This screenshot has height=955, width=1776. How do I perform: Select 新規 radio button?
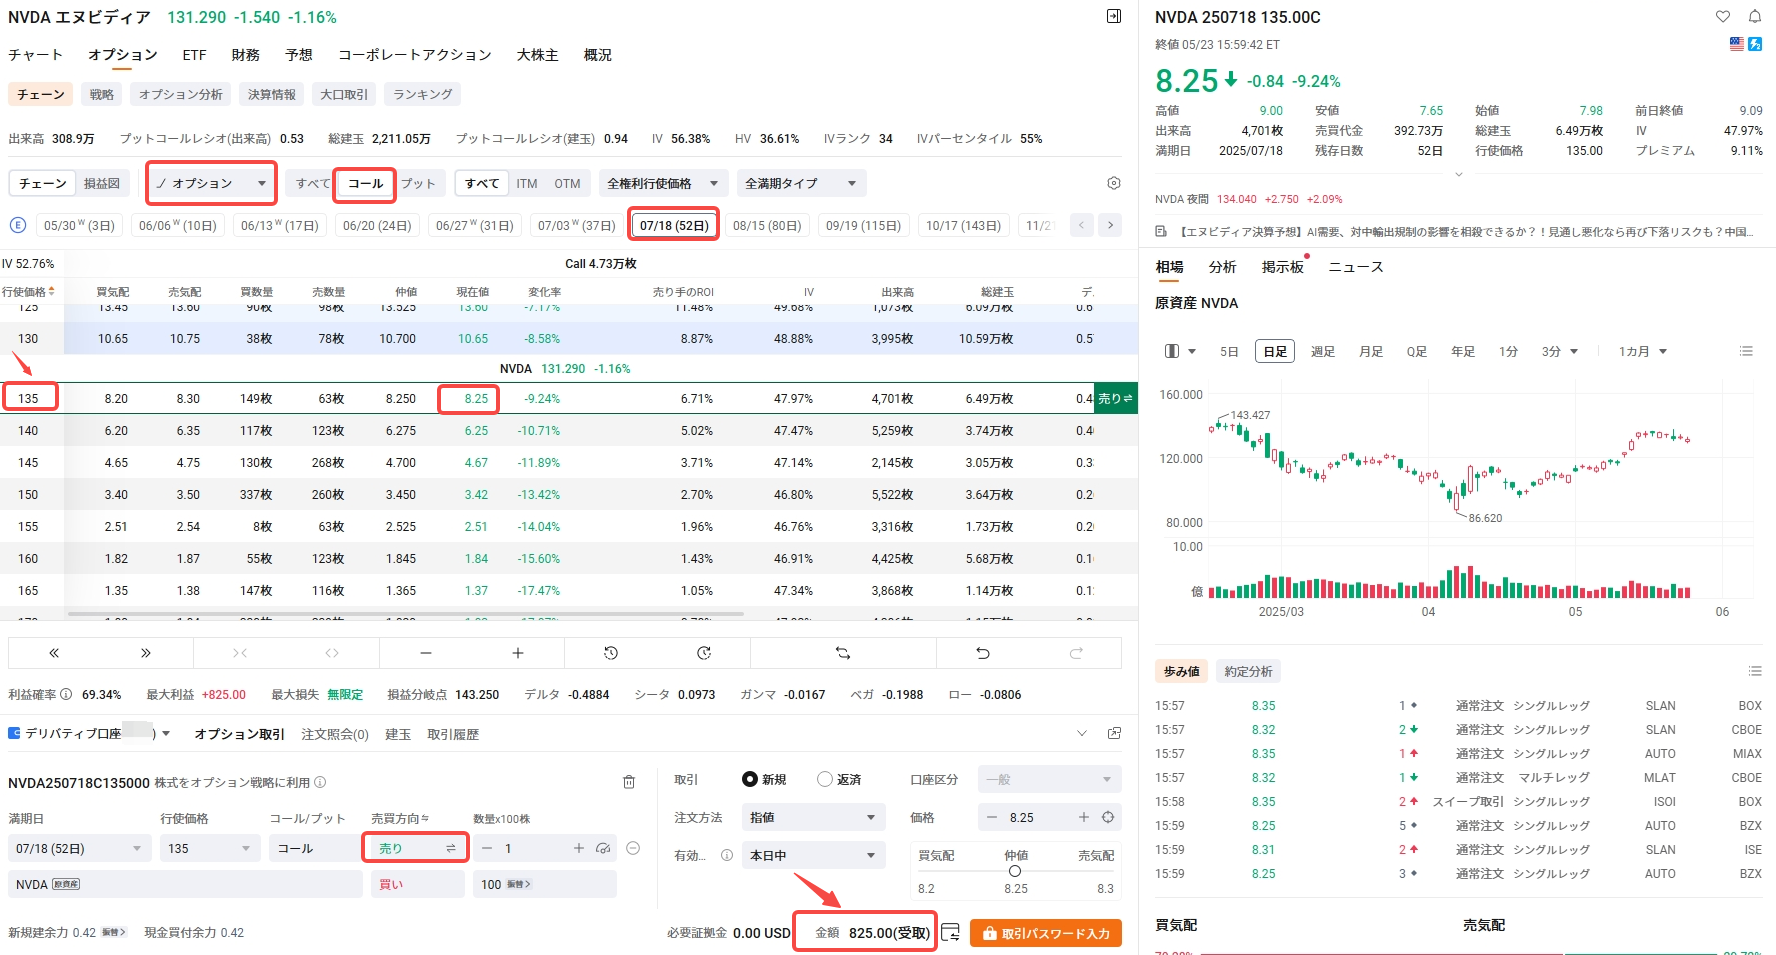[x=749, y=779]
